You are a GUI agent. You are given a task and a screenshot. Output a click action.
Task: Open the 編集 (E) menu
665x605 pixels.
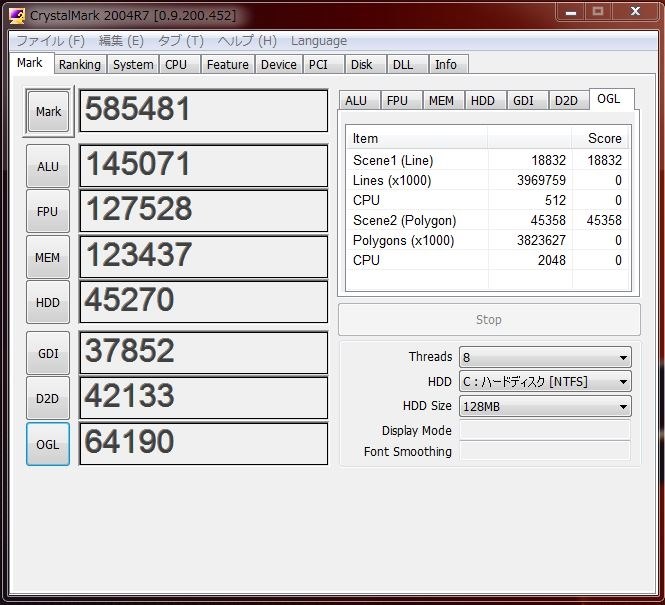(x=121, y=41)
